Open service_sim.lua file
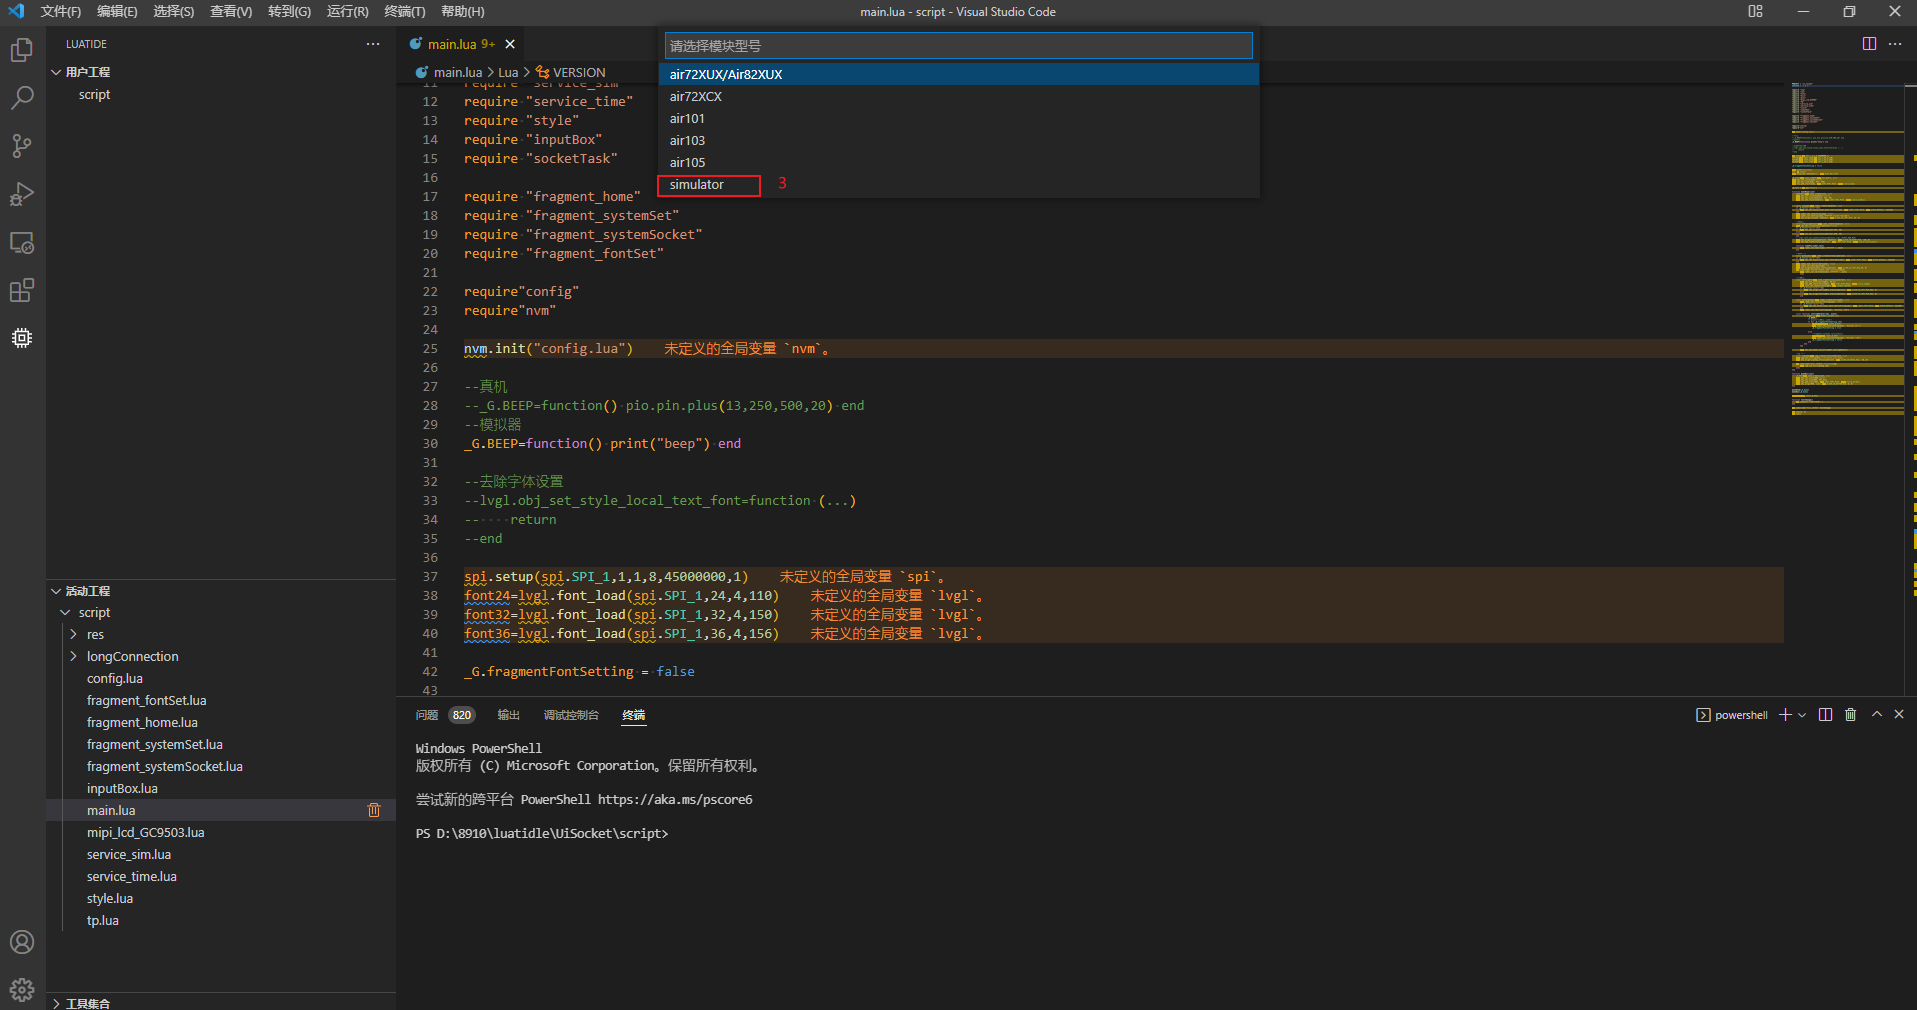Viewport: 1917px width, 1010px height. click(x=221, y=854)
